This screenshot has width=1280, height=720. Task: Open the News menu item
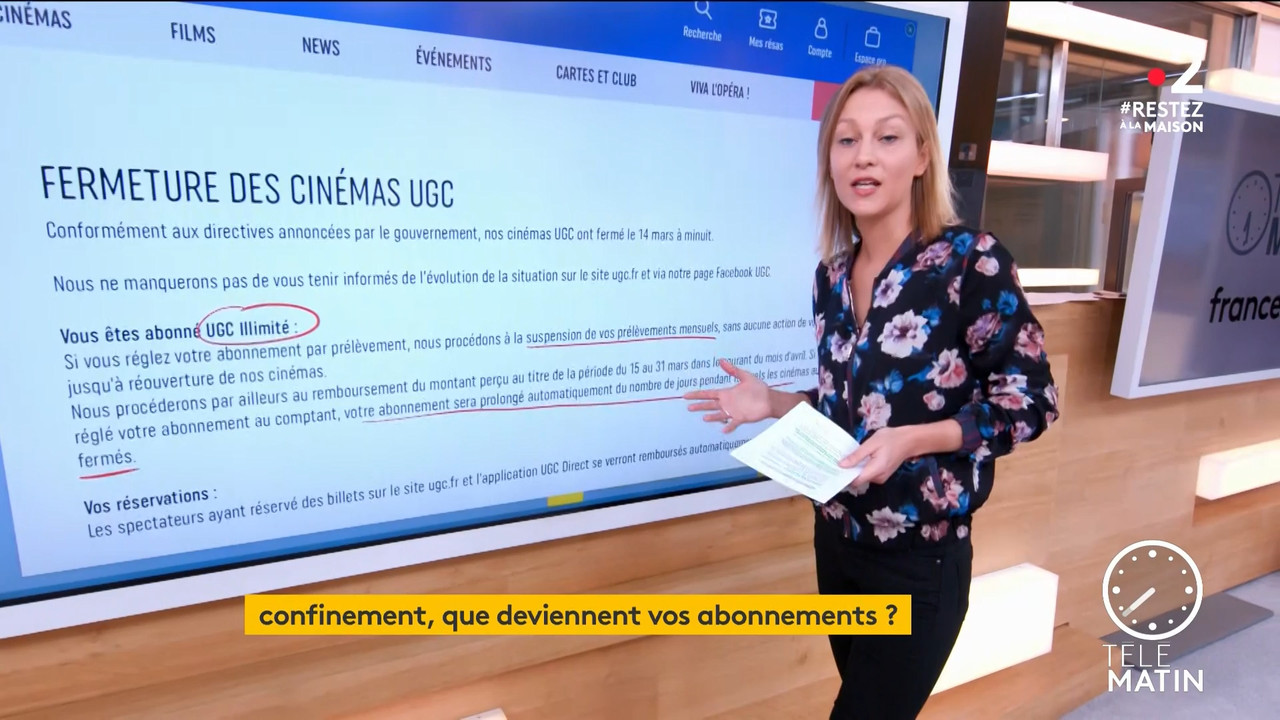click(321, 46)
